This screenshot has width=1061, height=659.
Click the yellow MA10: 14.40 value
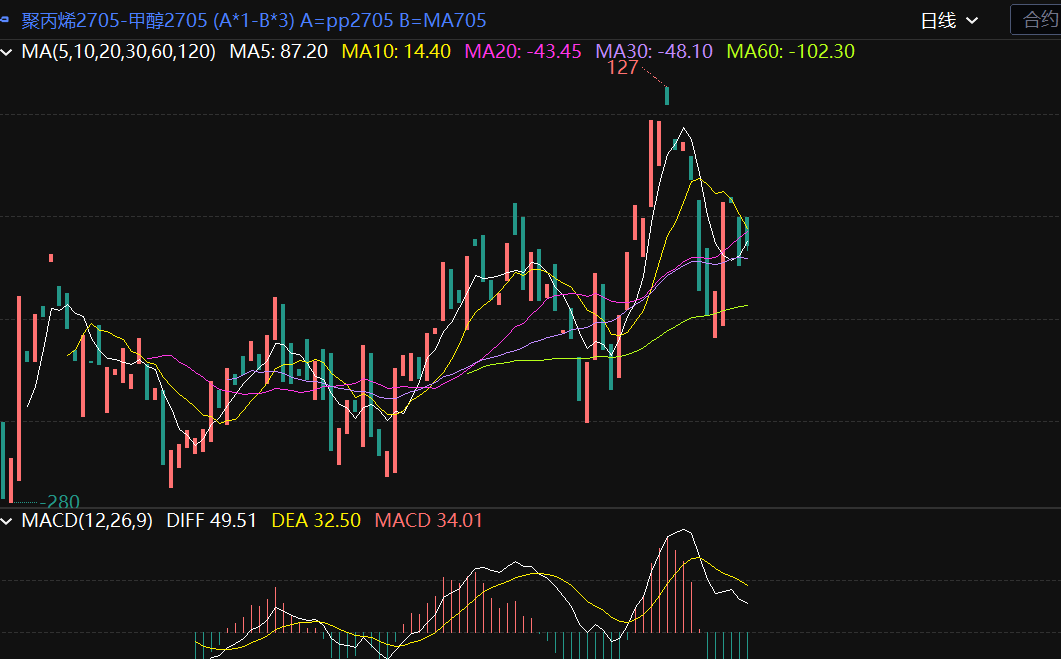pos(396,51)
